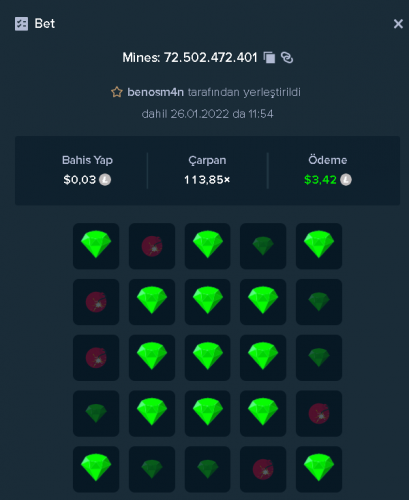Click row 4 column 1 dim gem tile
This screenshot has height=500, width=409.
click(96, 413)
